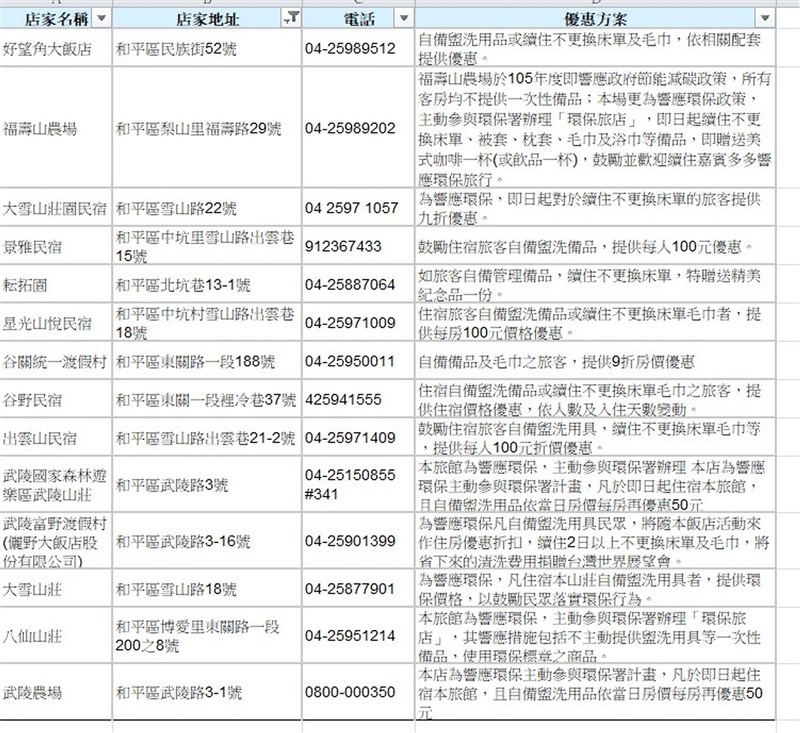Select phone number 0800-000350
Image resolution: width=800 pixels, height=733 pixels.
pyautogui.click(x=359, y=692)
